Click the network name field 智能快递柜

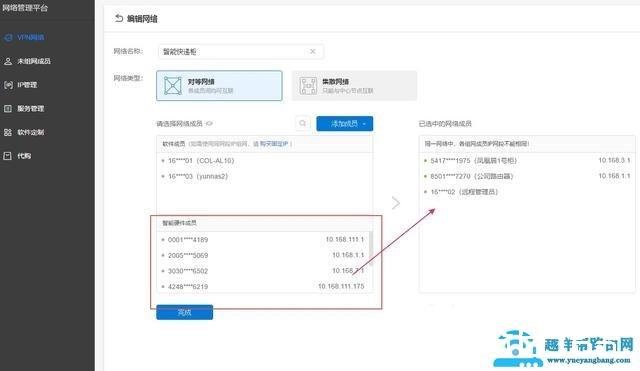click(241, 51)
